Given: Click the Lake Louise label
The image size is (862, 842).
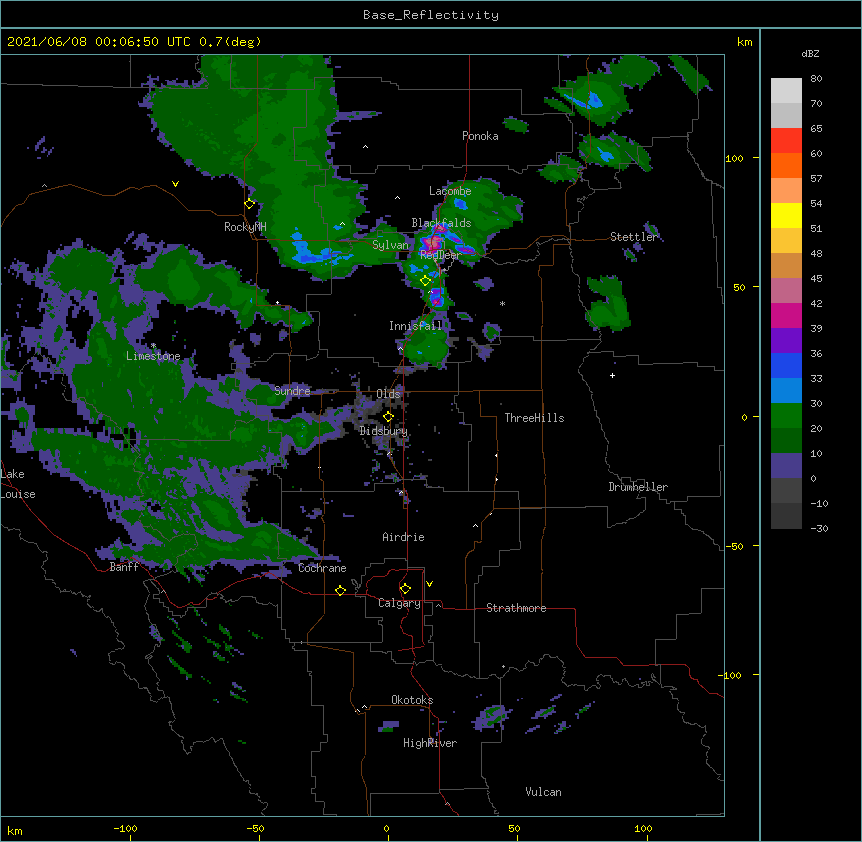Looking at the screenshot, I should tap(18, 484).
